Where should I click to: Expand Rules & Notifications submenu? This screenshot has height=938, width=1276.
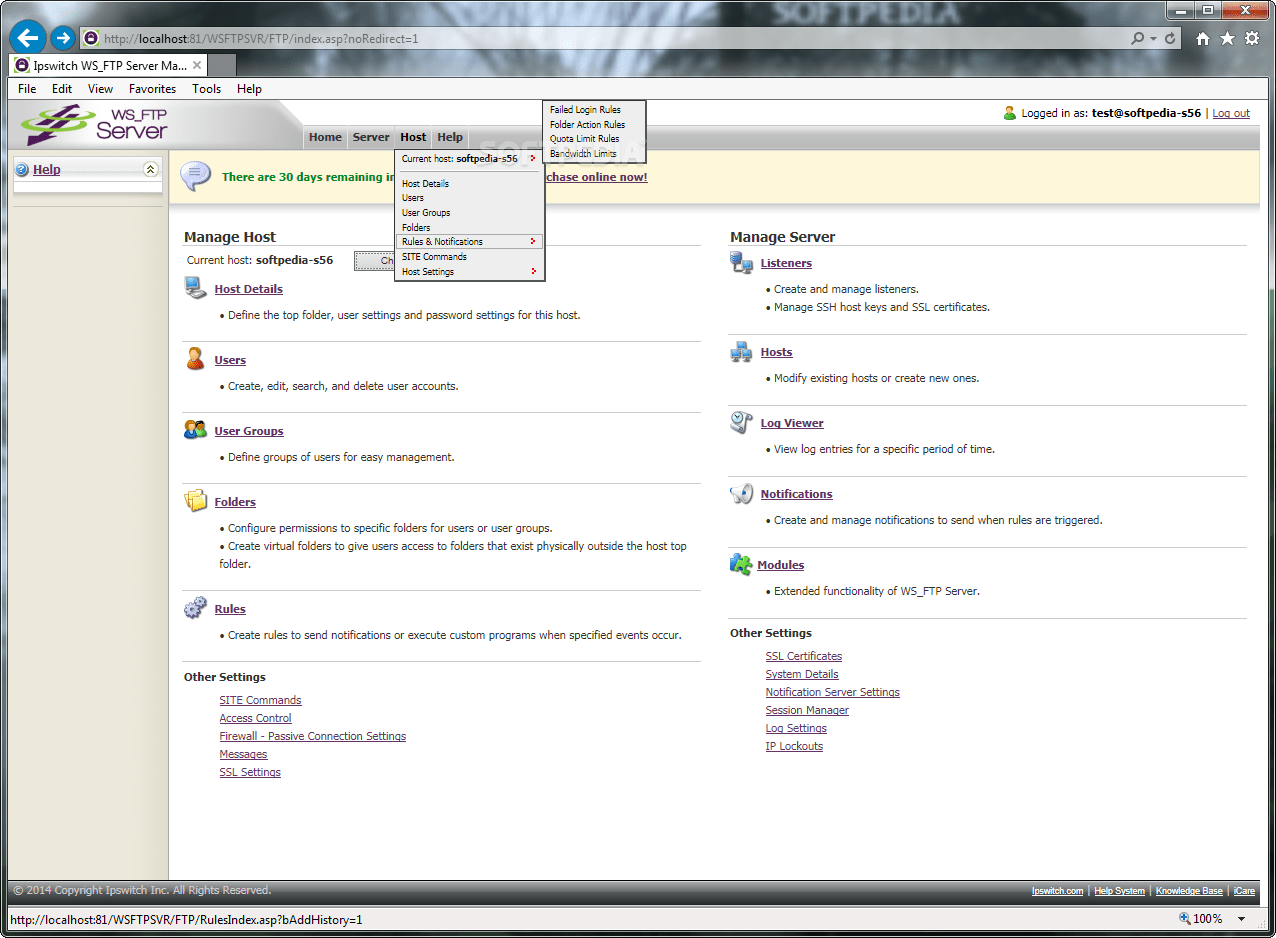coord(470,242)
